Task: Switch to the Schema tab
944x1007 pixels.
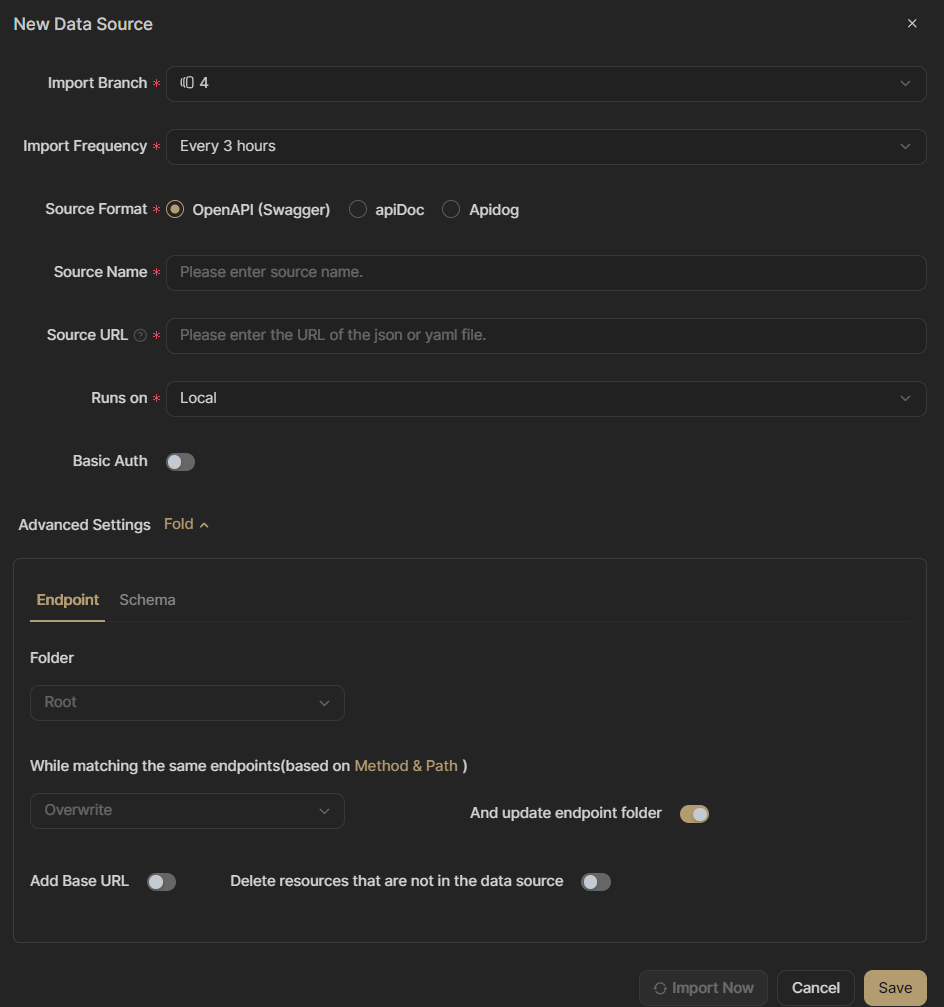Action: point(147,600)
